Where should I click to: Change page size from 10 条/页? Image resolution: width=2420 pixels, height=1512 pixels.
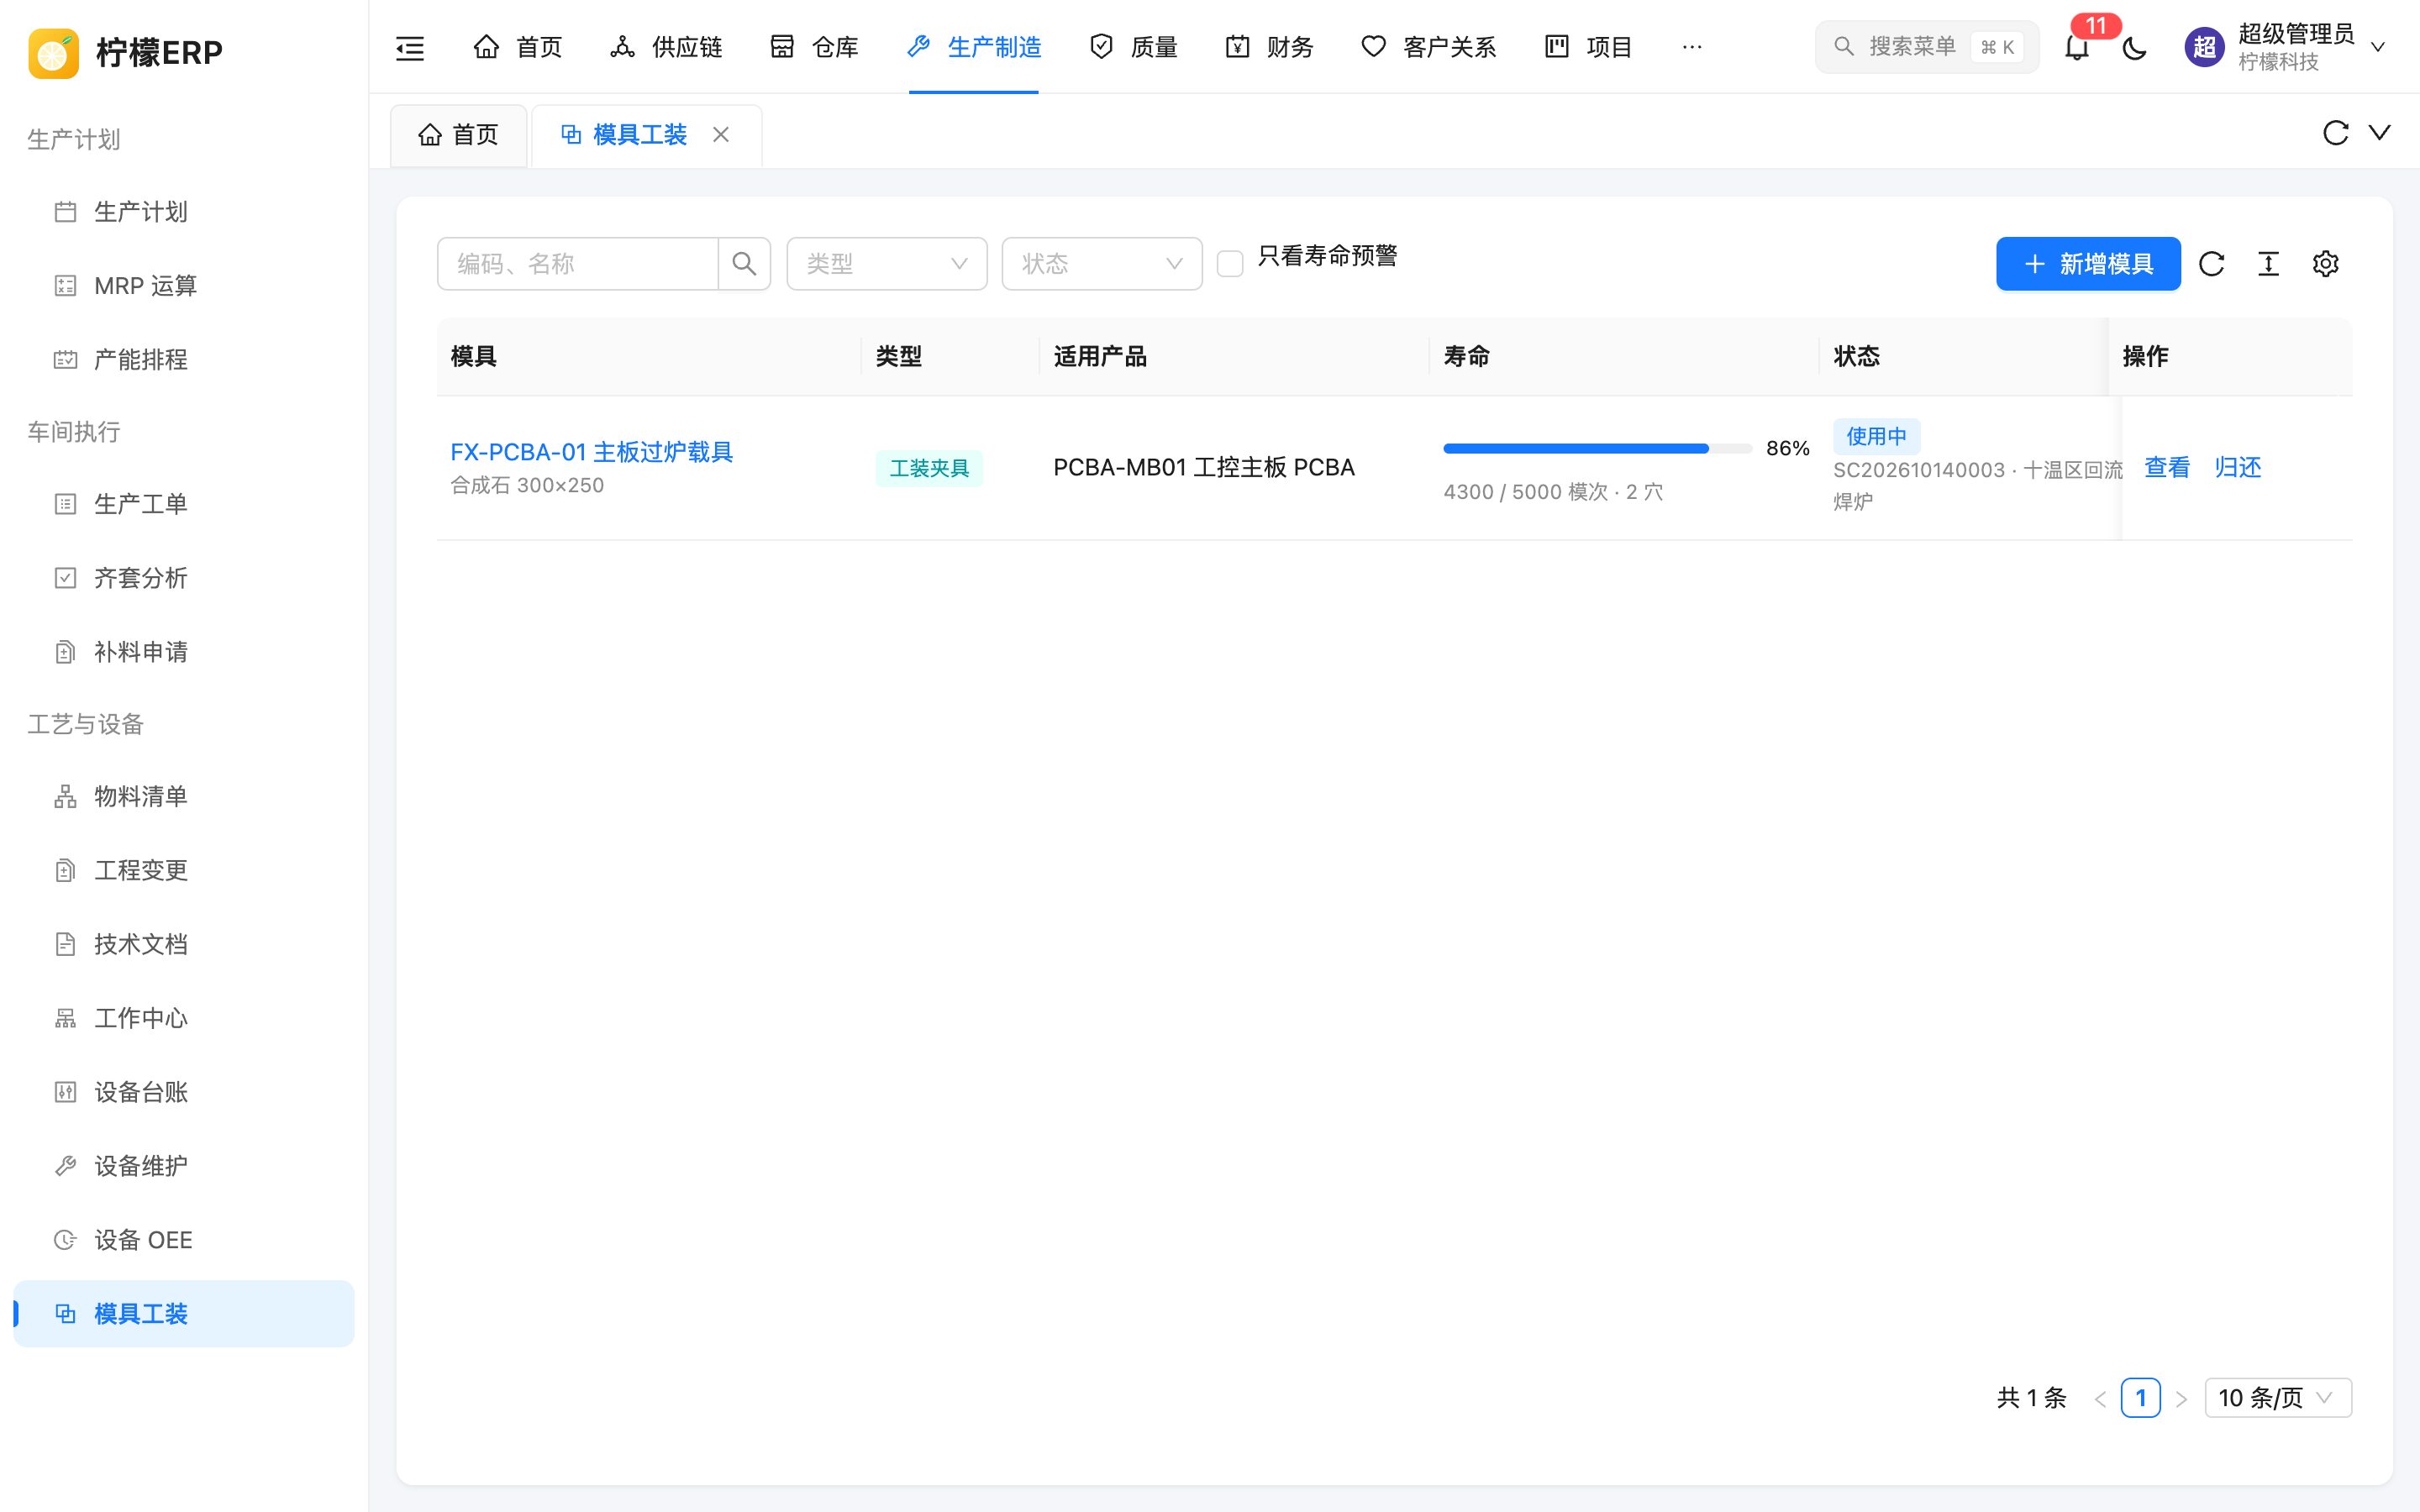pos(2278,1398)
